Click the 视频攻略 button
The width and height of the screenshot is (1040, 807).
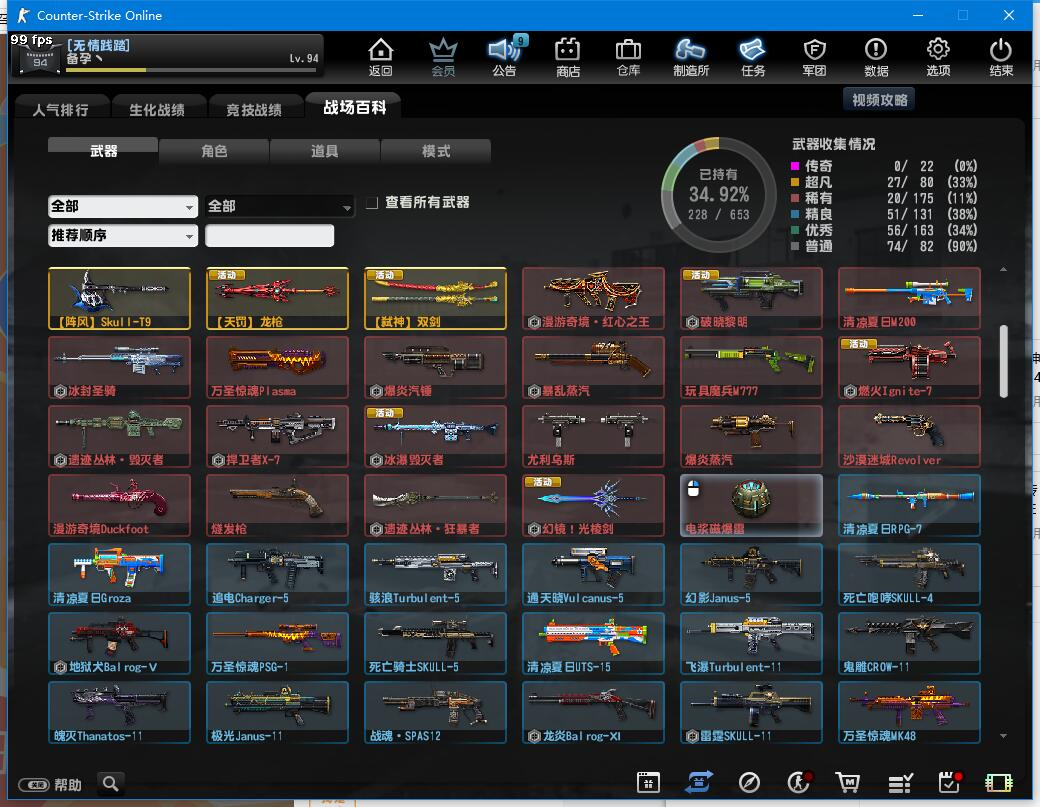(879, 100)
